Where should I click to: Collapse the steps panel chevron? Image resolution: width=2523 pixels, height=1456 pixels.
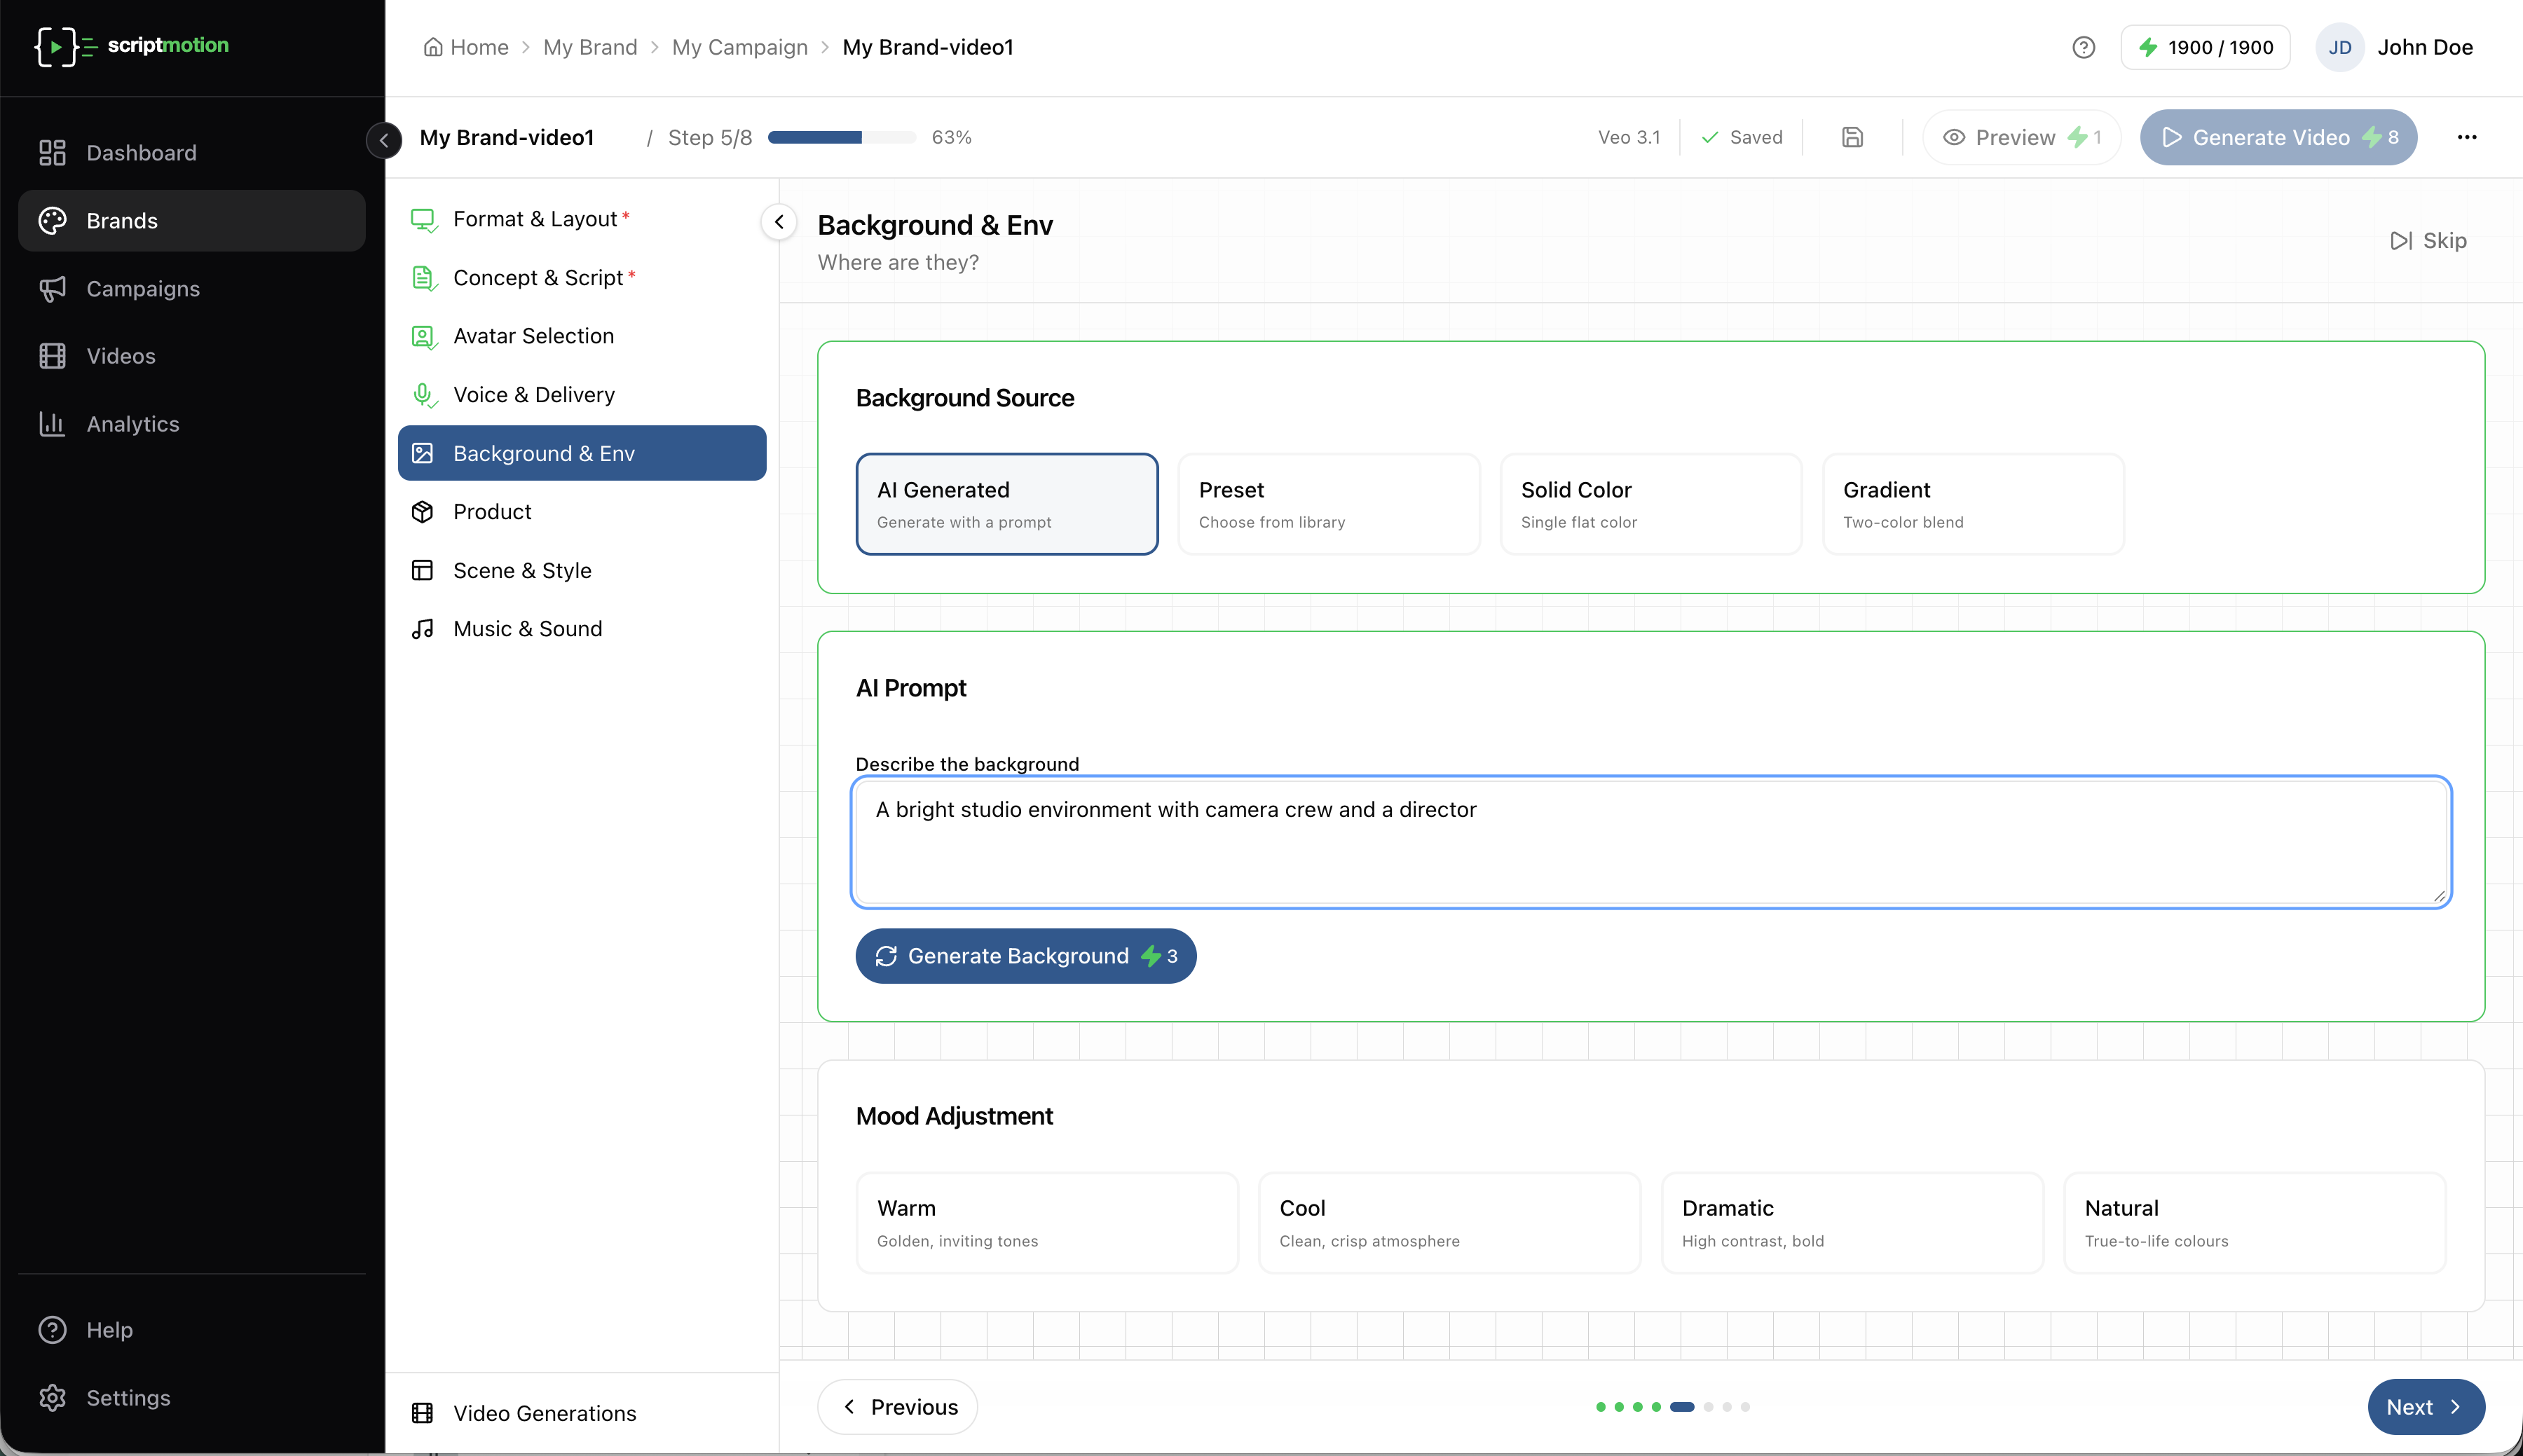tap(779, 222)
